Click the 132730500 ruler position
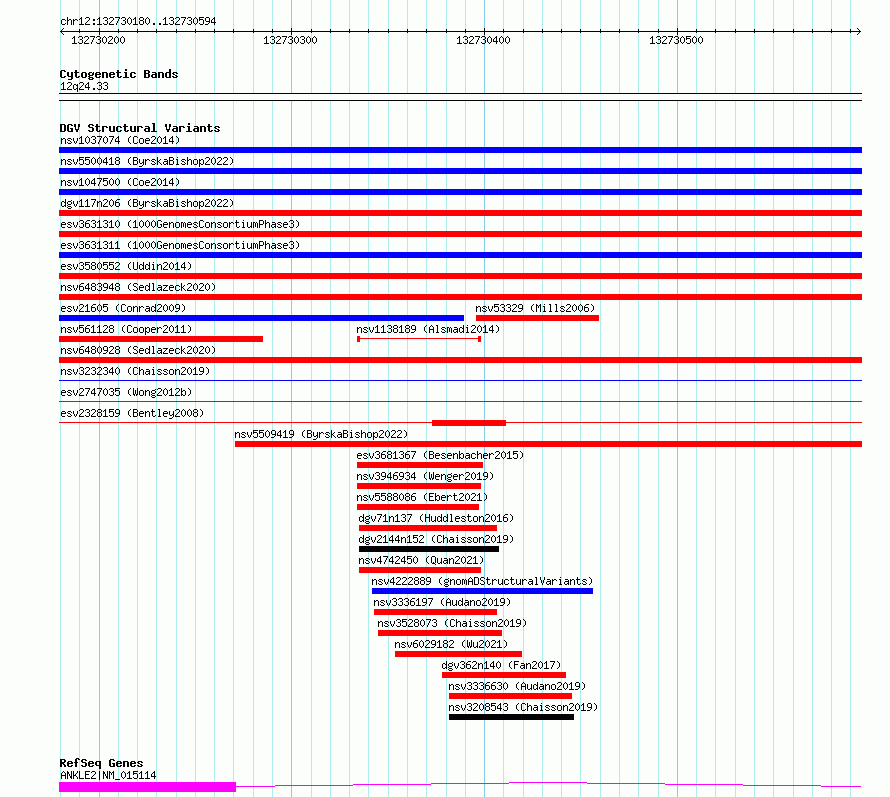Image resolution: width=890 pixels, height=797 pixels. pos(676,40)
